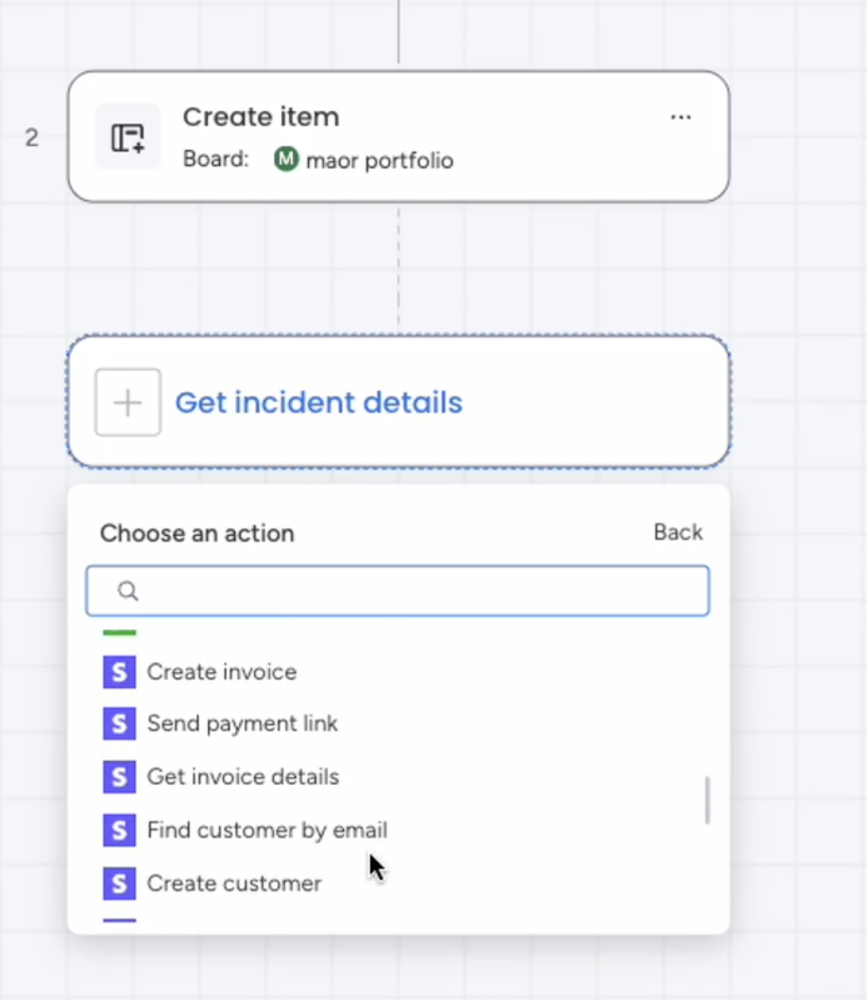Select the Create invoice action

tap(222, 672)
